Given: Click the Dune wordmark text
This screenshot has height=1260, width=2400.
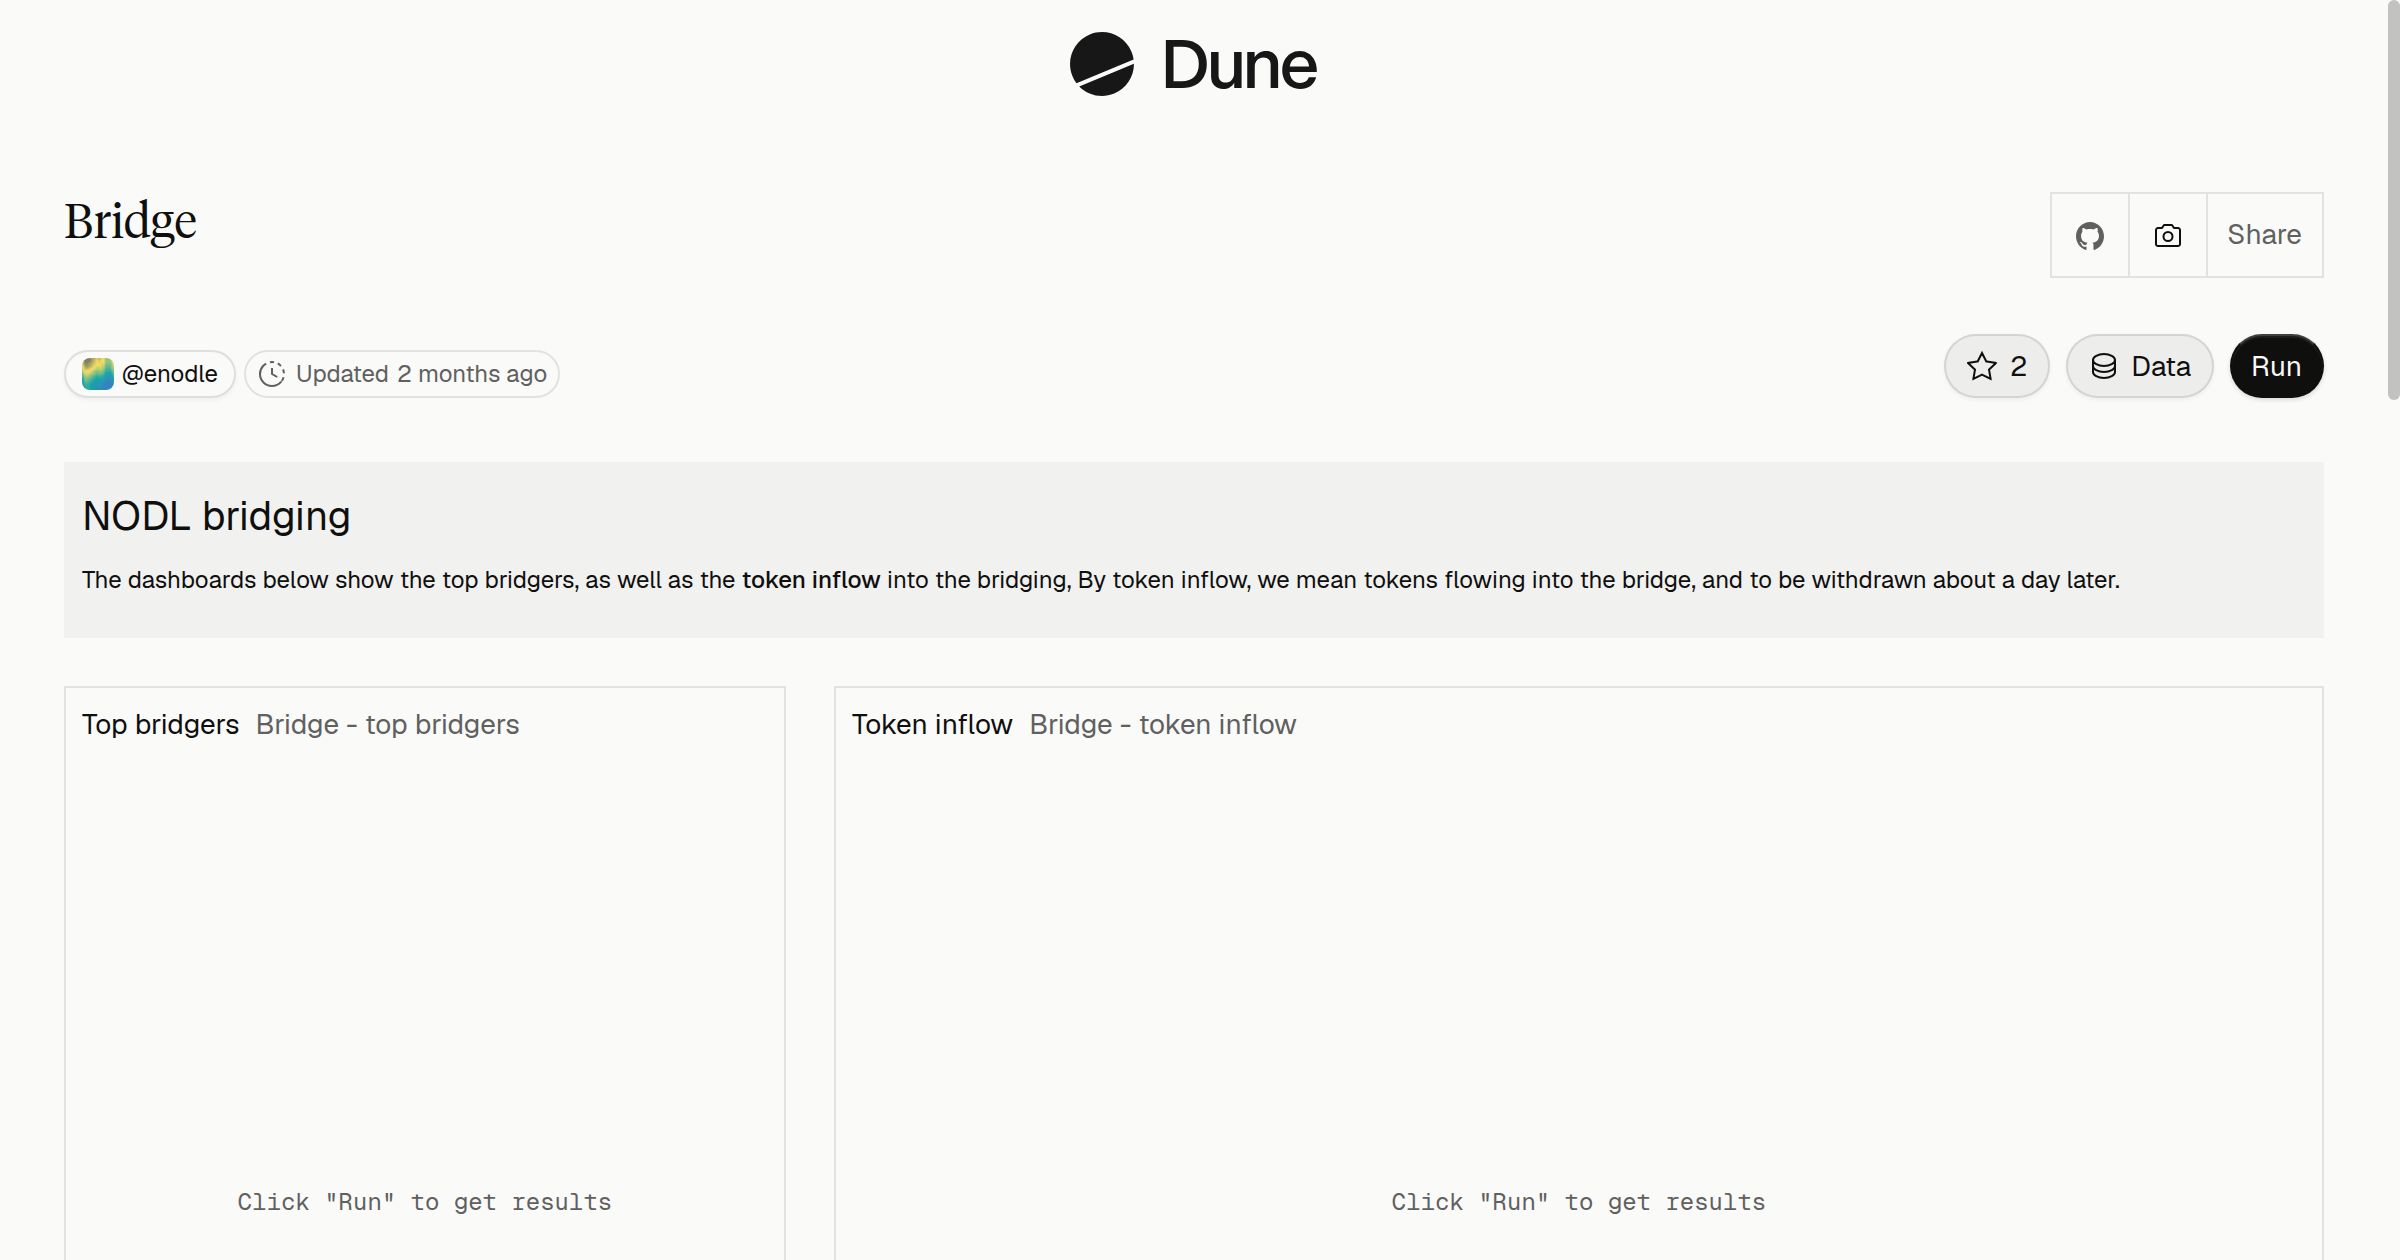Looking at the screenshot, I should tap(1239, 65).
